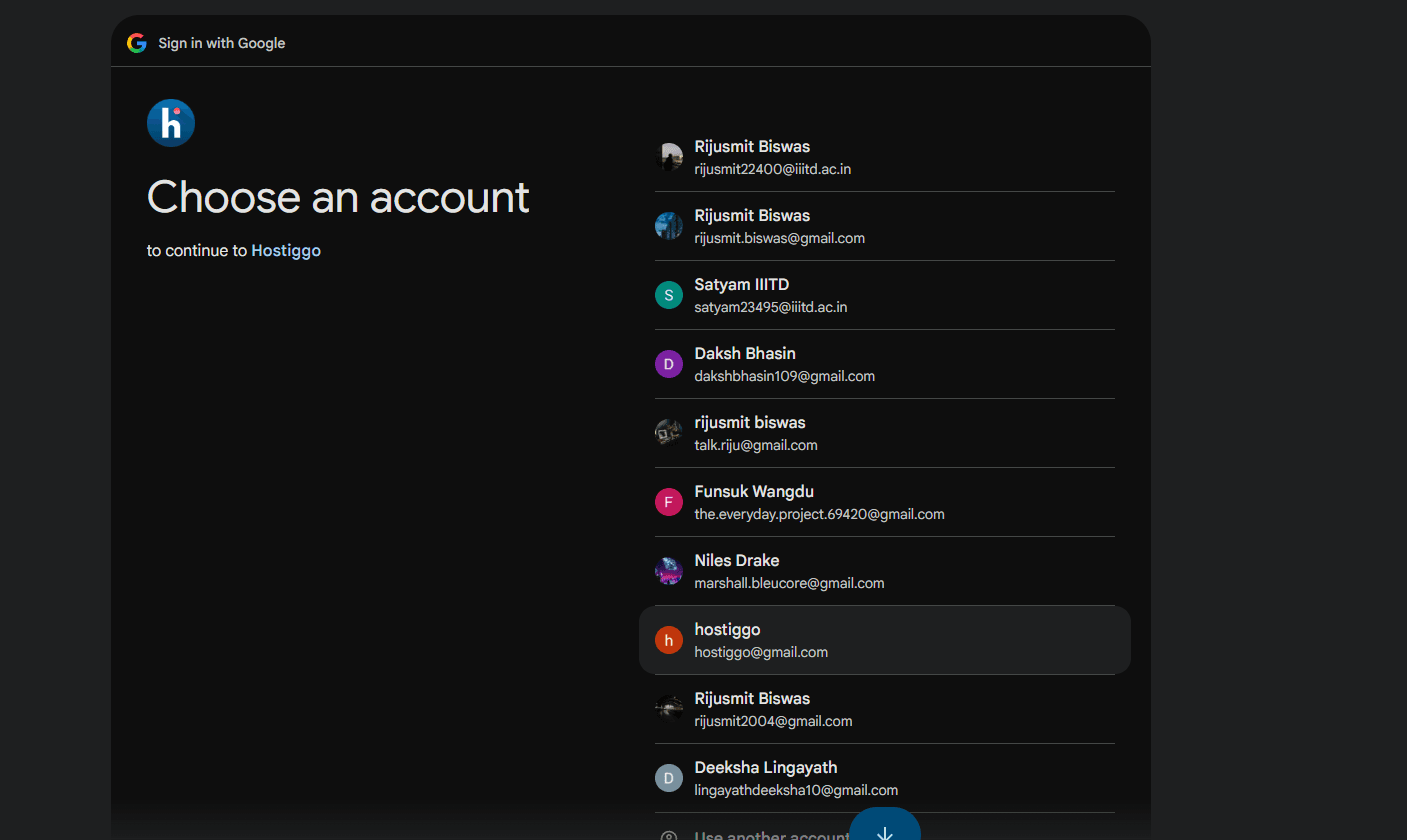Click the purple D avatar for Daksh Bhasin

[669, 364]
